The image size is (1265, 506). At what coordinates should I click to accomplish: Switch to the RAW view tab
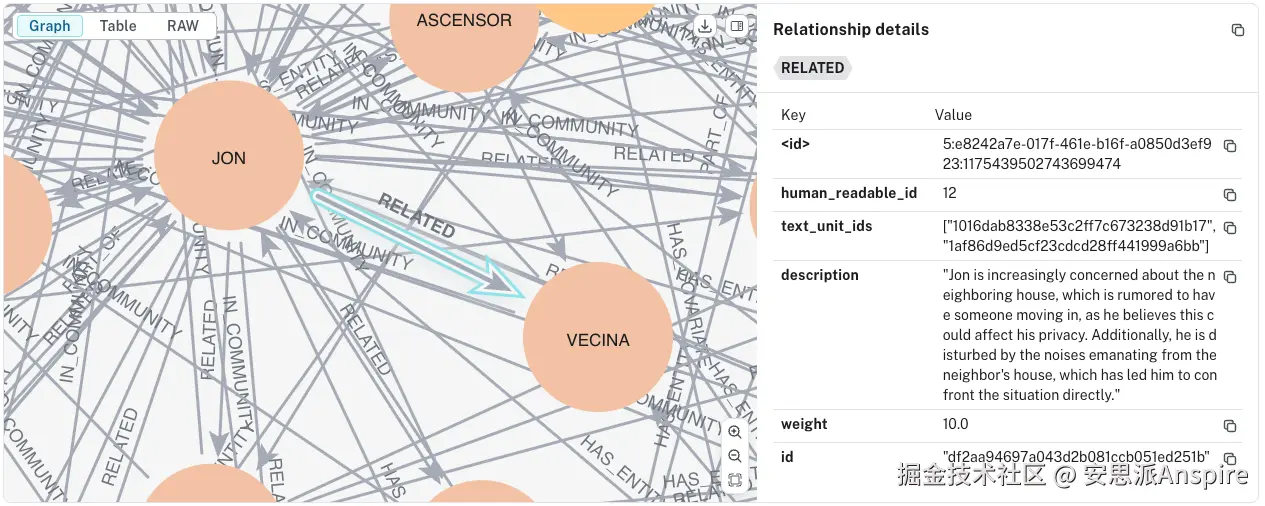(183, 26)
